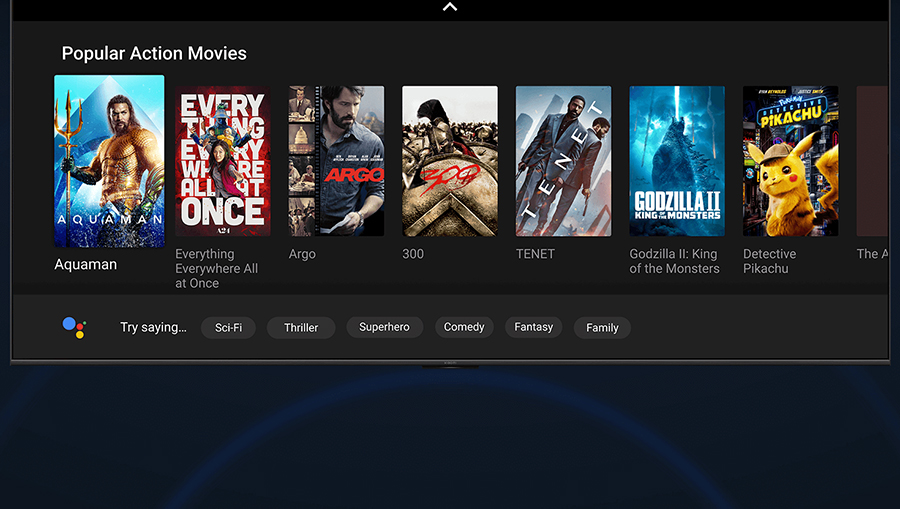Choose Godzilla II King of the Monsters poster
This screenshot has width=900, height=509.
pyautogui.click(x=677, y=161)
